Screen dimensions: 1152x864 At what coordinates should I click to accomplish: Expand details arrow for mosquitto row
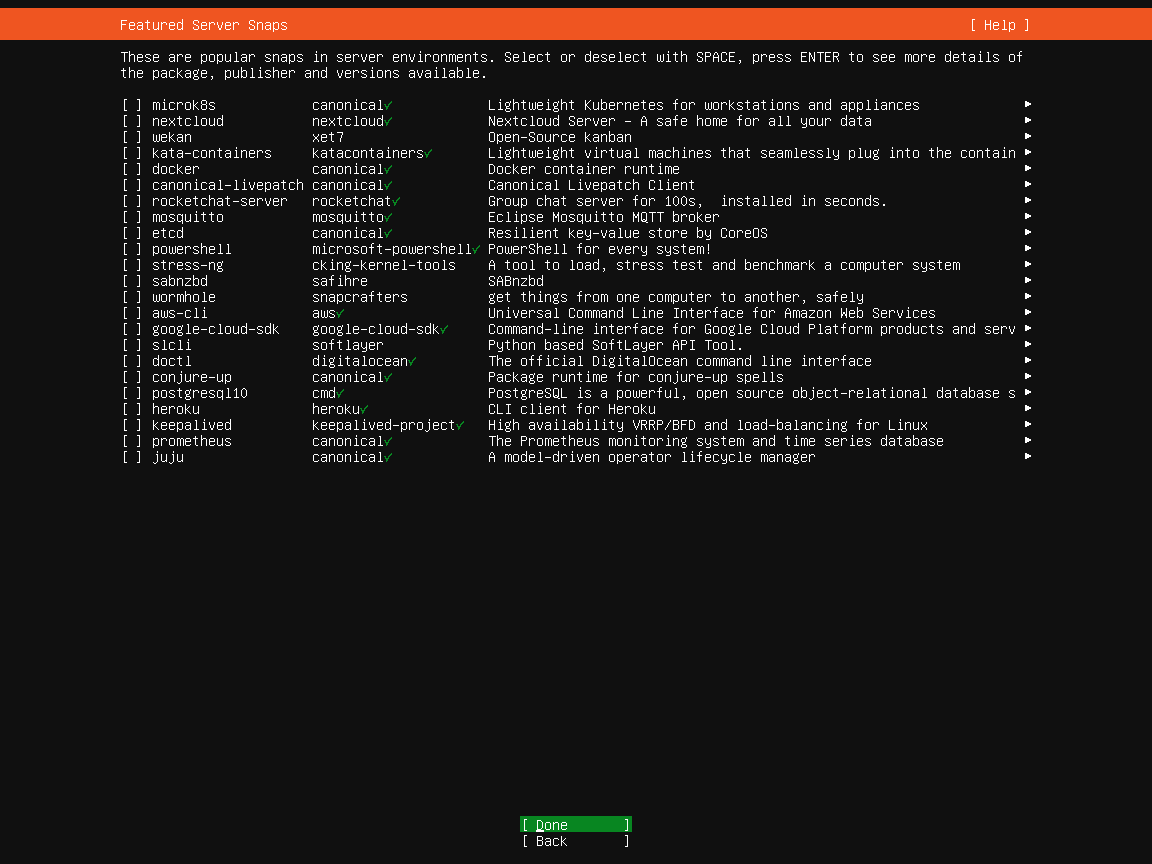pos(1028,216)
